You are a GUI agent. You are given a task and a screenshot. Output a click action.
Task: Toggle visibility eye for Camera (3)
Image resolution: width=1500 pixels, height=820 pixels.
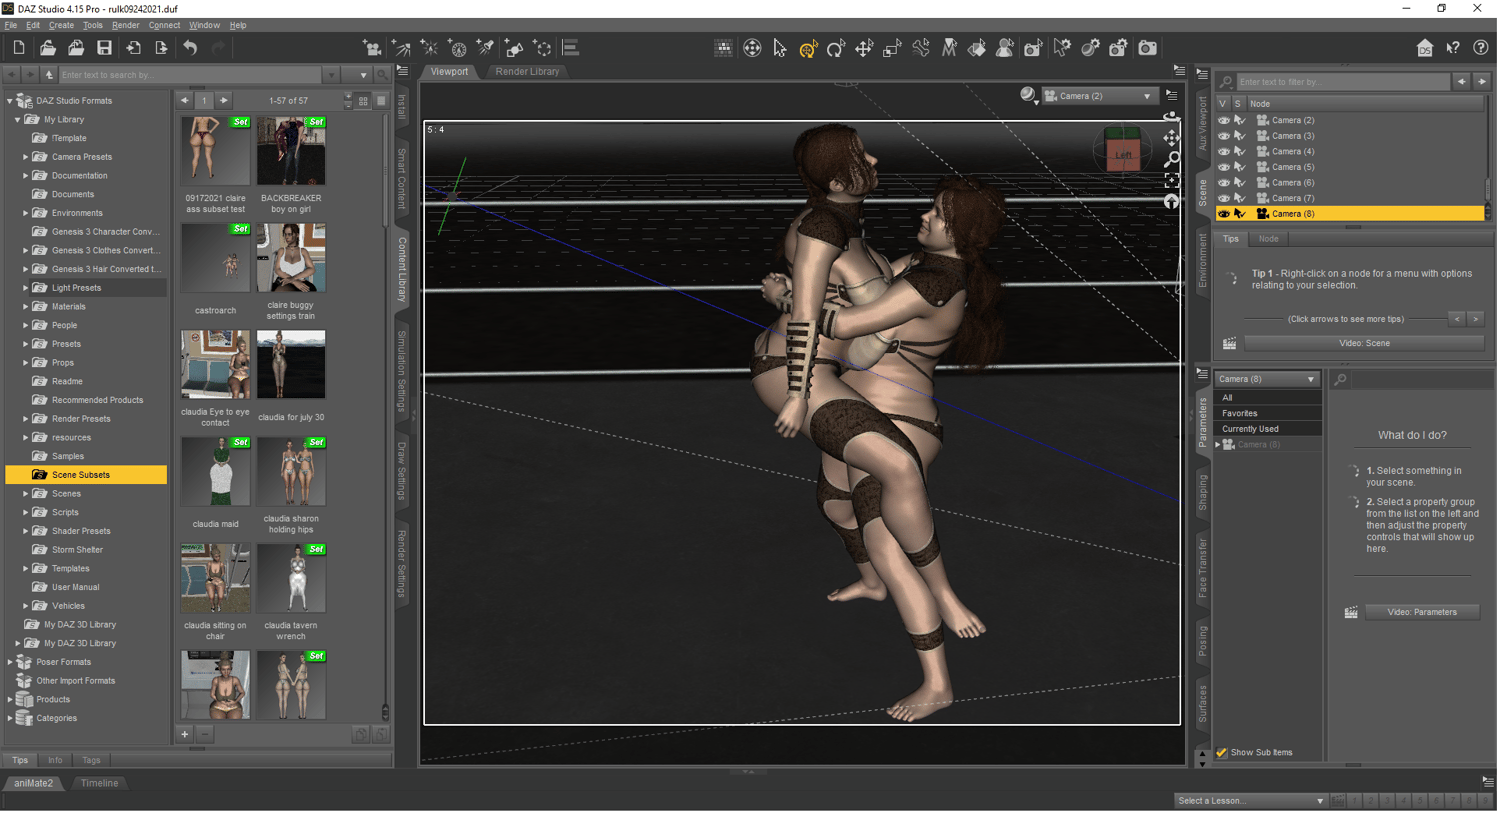[1223, 136]
